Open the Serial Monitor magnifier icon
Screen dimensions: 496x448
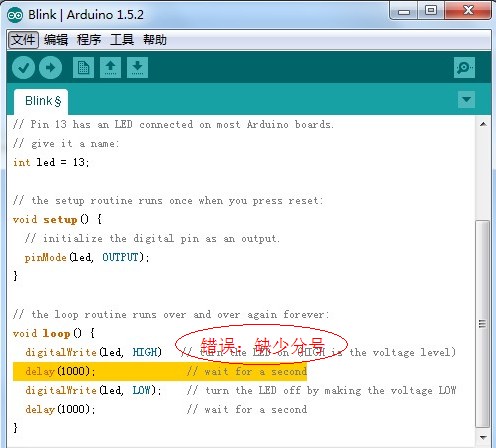[464, 68]
